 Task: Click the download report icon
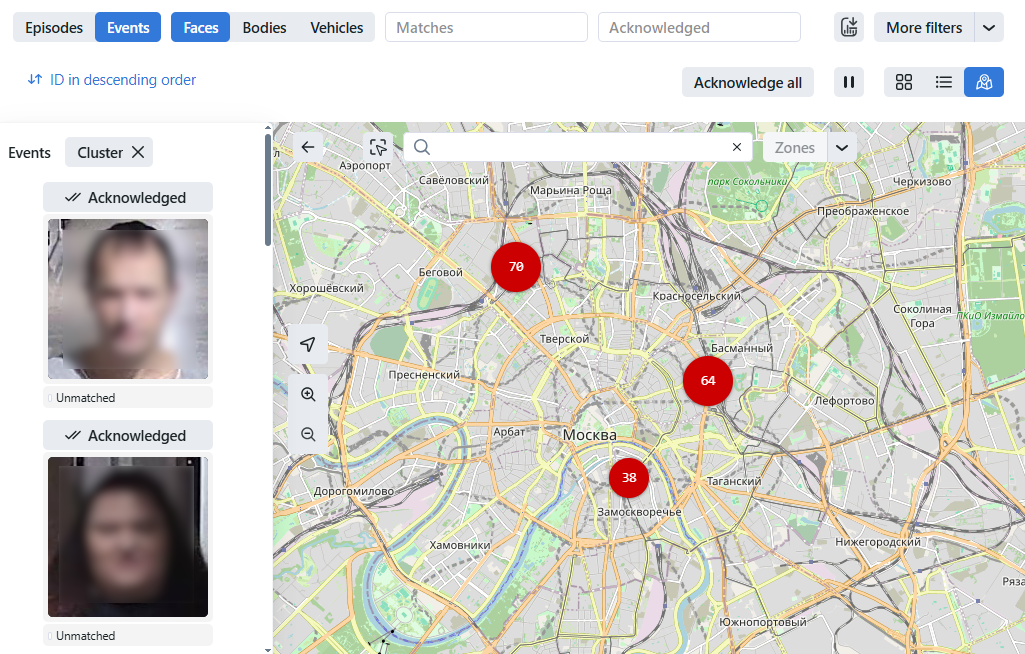coord(849,28)
